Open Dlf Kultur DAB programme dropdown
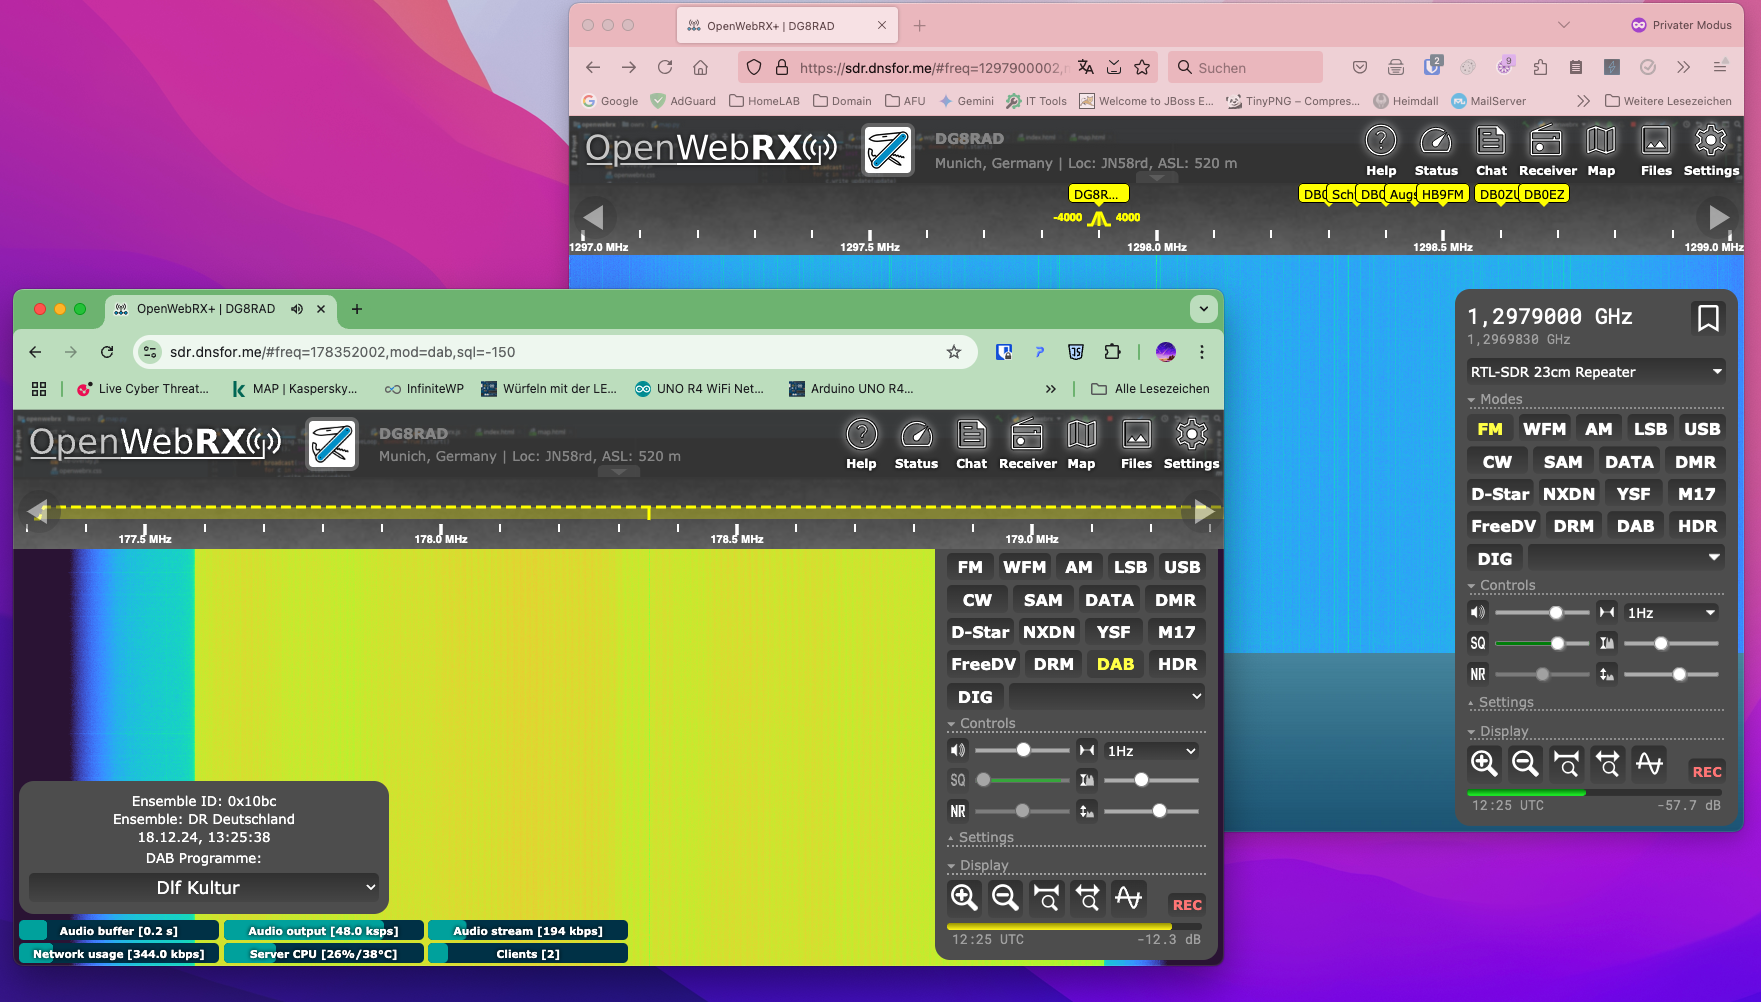 pyautogui.click(x=204, y=887)
